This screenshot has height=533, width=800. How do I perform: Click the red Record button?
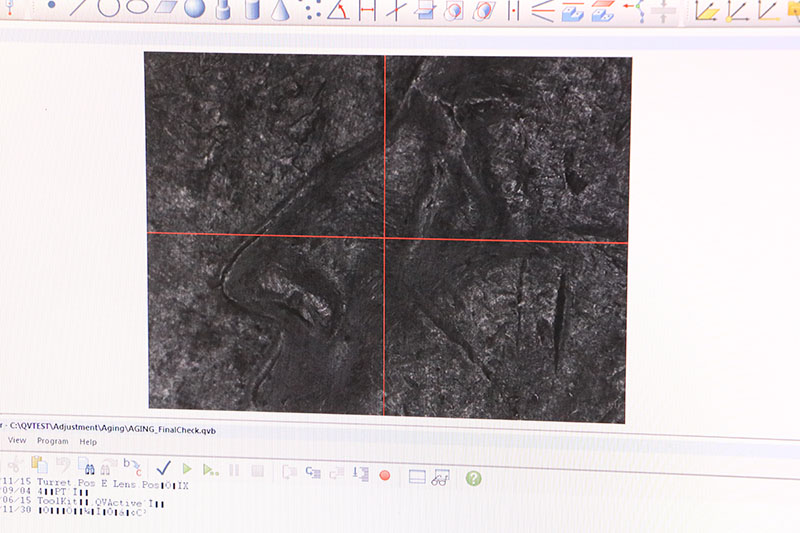pyautogui.click(x=385, y=475)
